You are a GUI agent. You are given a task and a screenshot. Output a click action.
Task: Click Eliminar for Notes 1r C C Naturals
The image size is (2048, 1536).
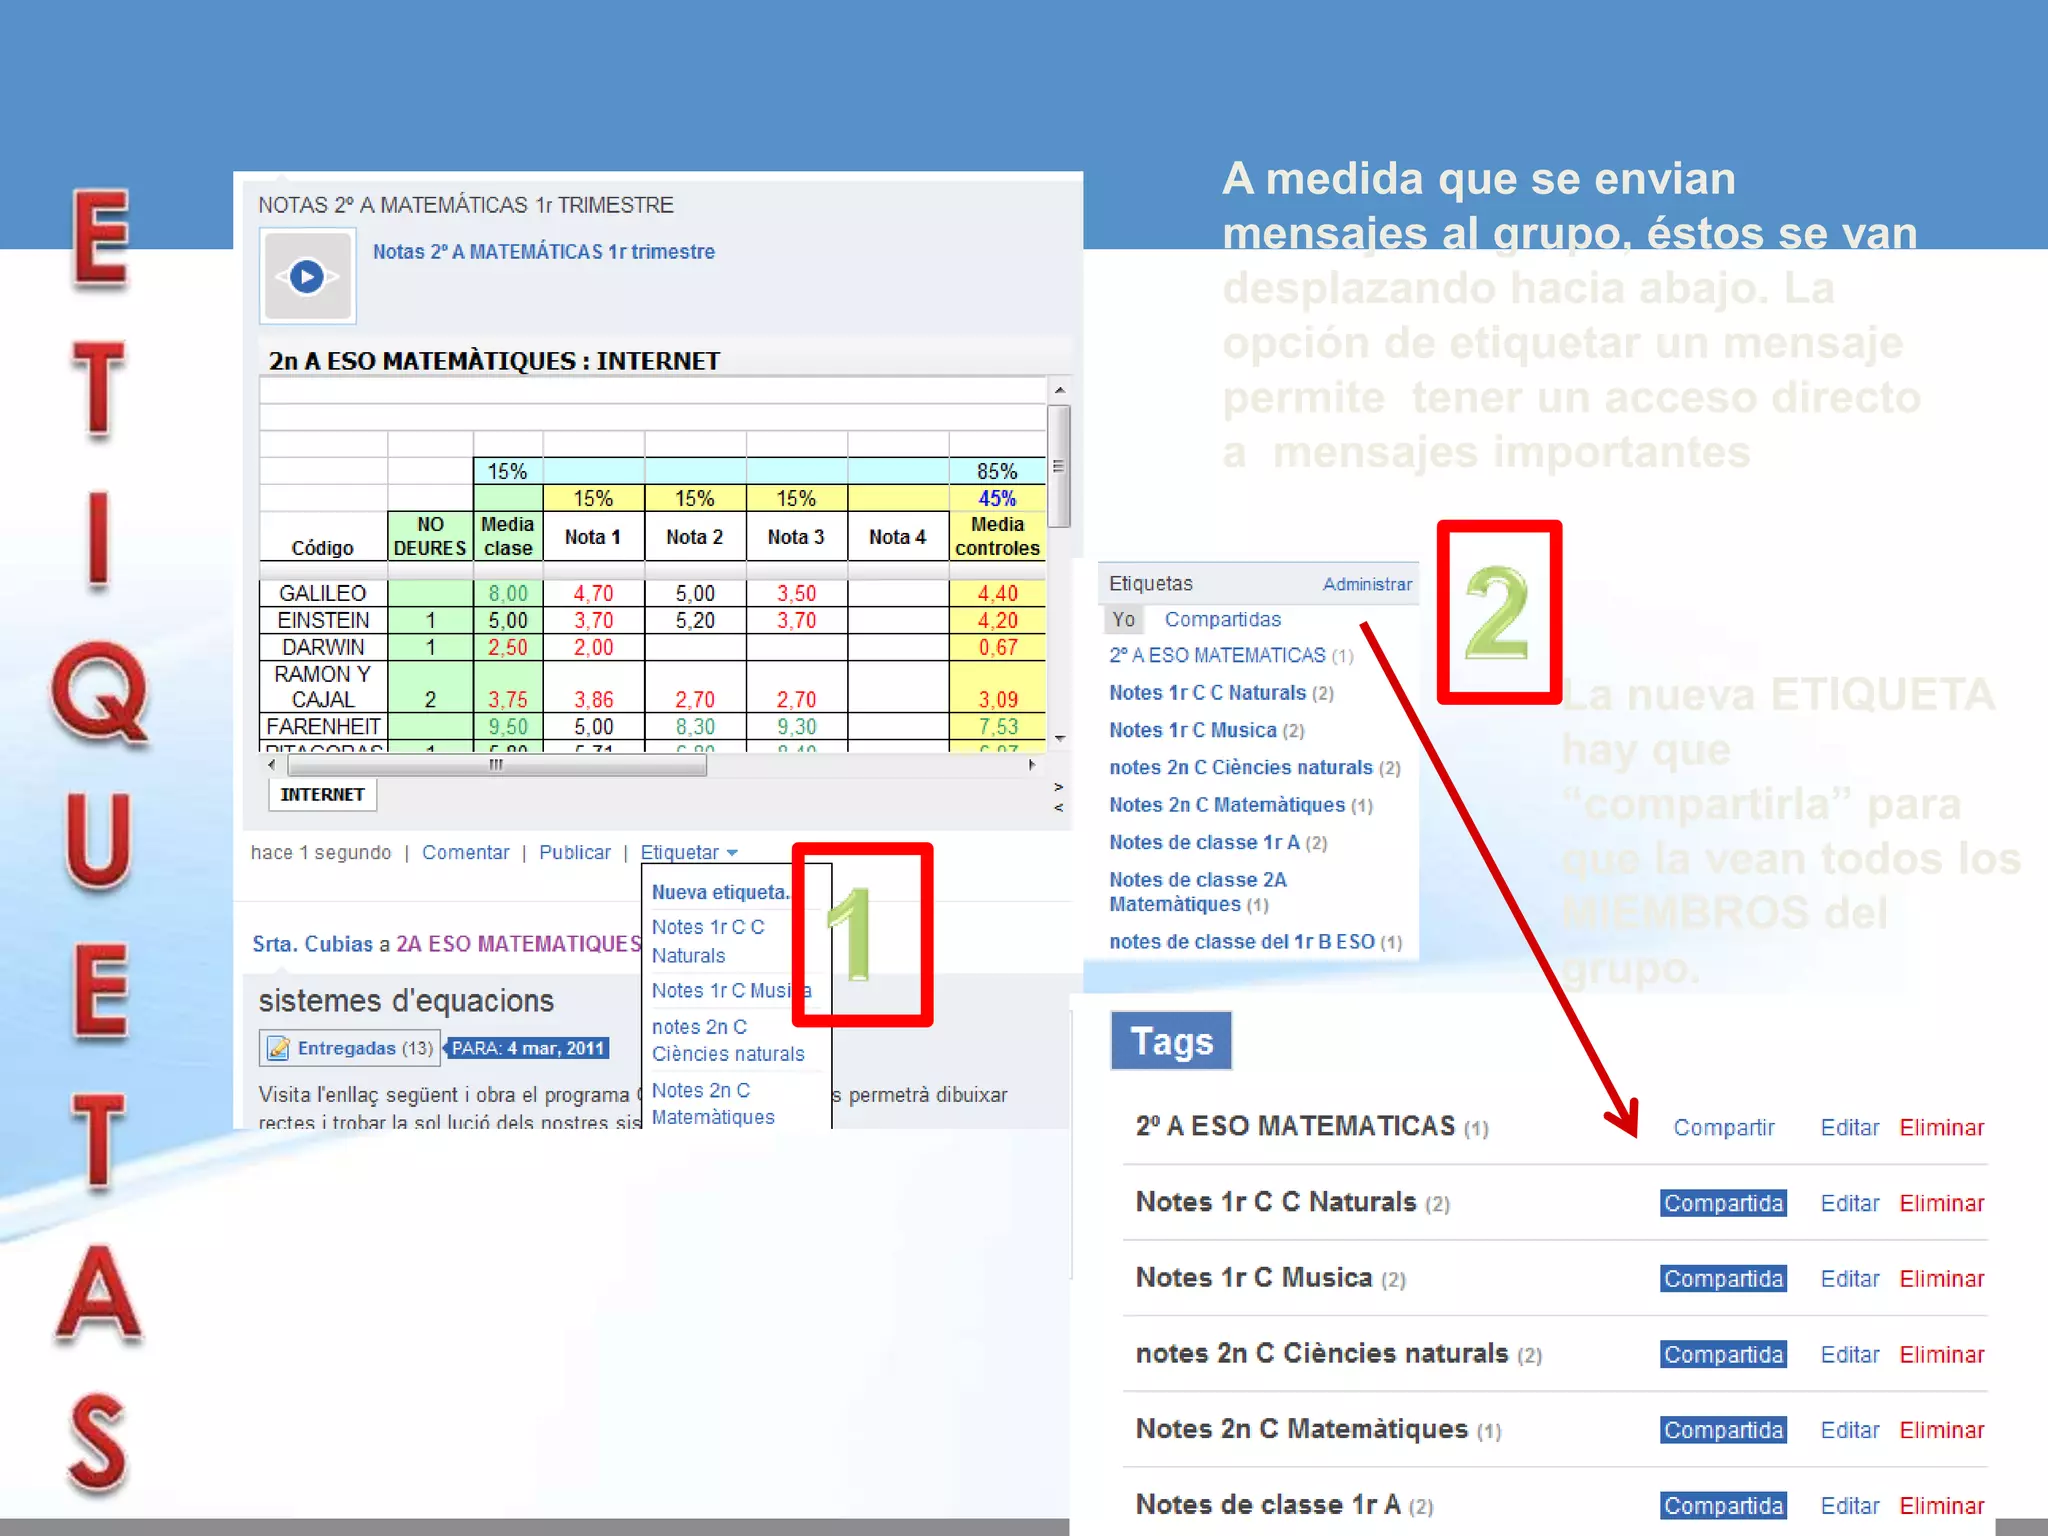pos(1942,1203)
